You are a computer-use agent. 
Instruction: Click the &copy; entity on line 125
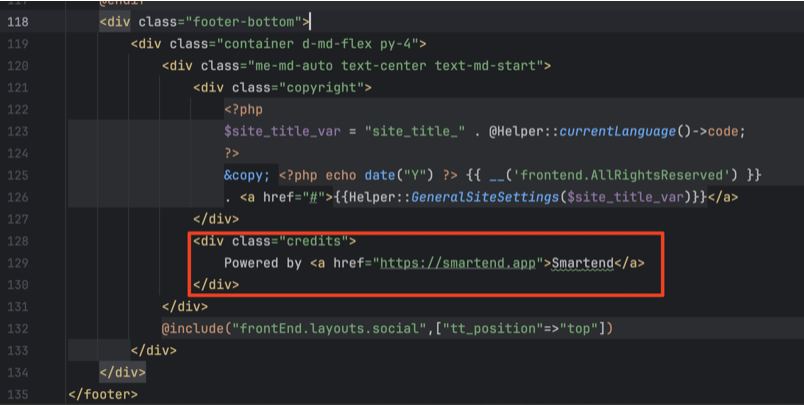pyautogui.click(x=247, y=175)
